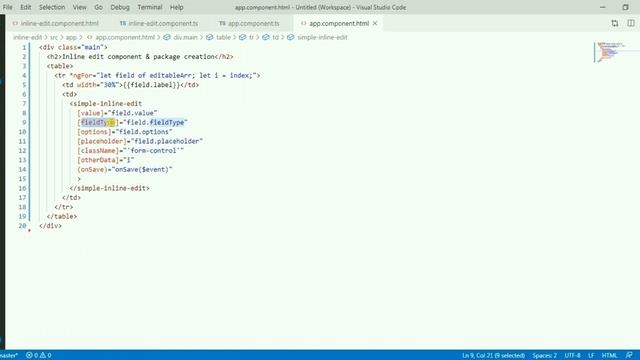This screenshot has width=640, height=360.
Task: Click the *ngFor tr code line
Action: [157, 76]
